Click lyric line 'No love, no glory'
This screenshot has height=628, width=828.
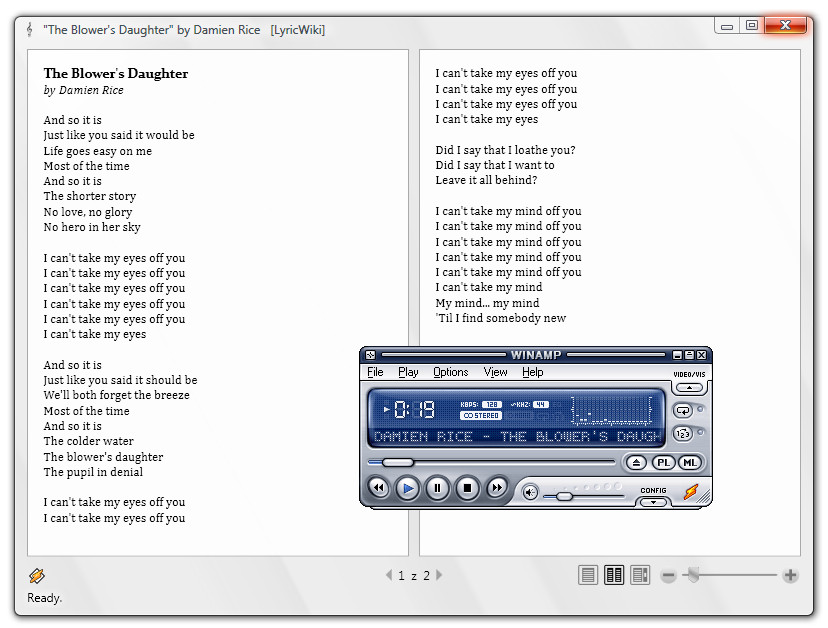(88, 212)
